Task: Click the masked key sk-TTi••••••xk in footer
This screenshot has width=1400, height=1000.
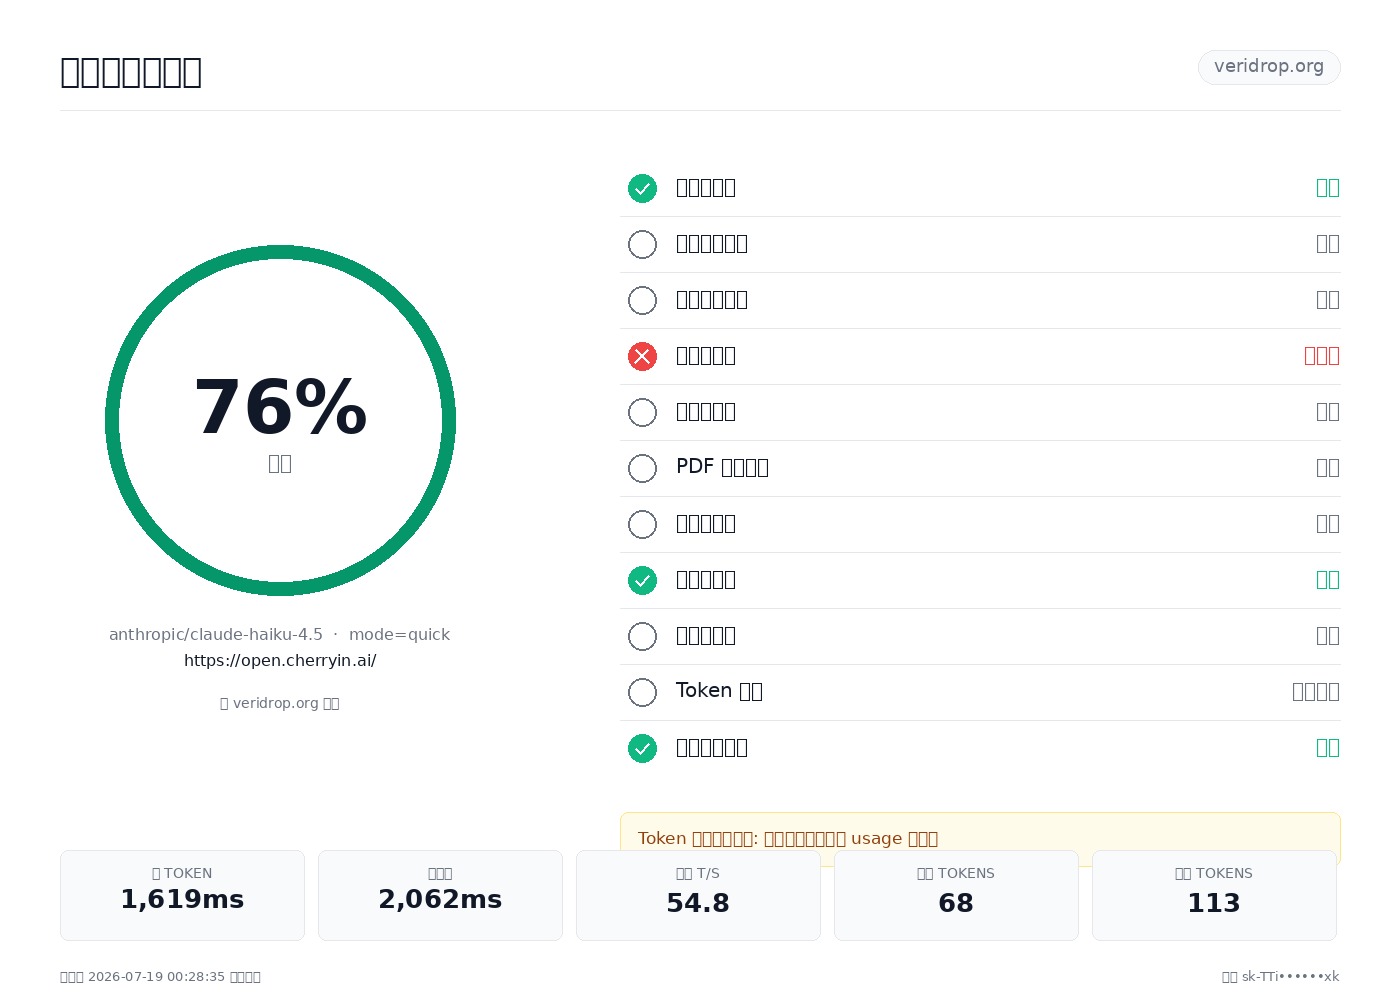Action: [x=1290, y=977]
